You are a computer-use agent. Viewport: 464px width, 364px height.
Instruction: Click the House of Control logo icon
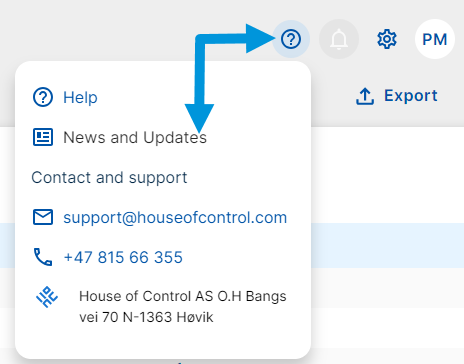pyautogui.click(x=47, y=297)
